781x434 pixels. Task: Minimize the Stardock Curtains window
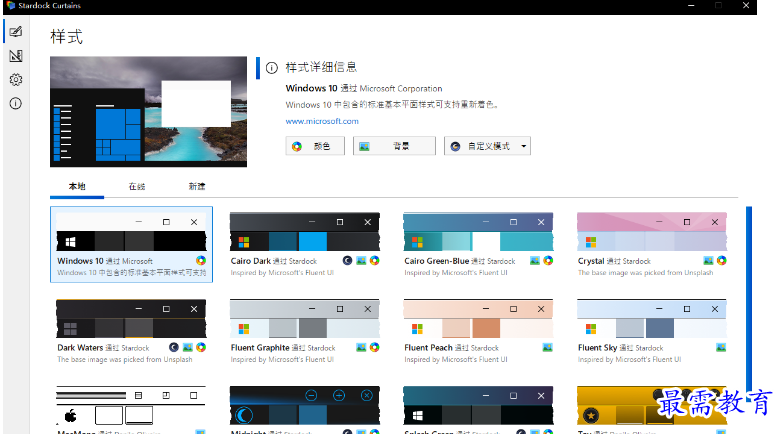(691, 5)
